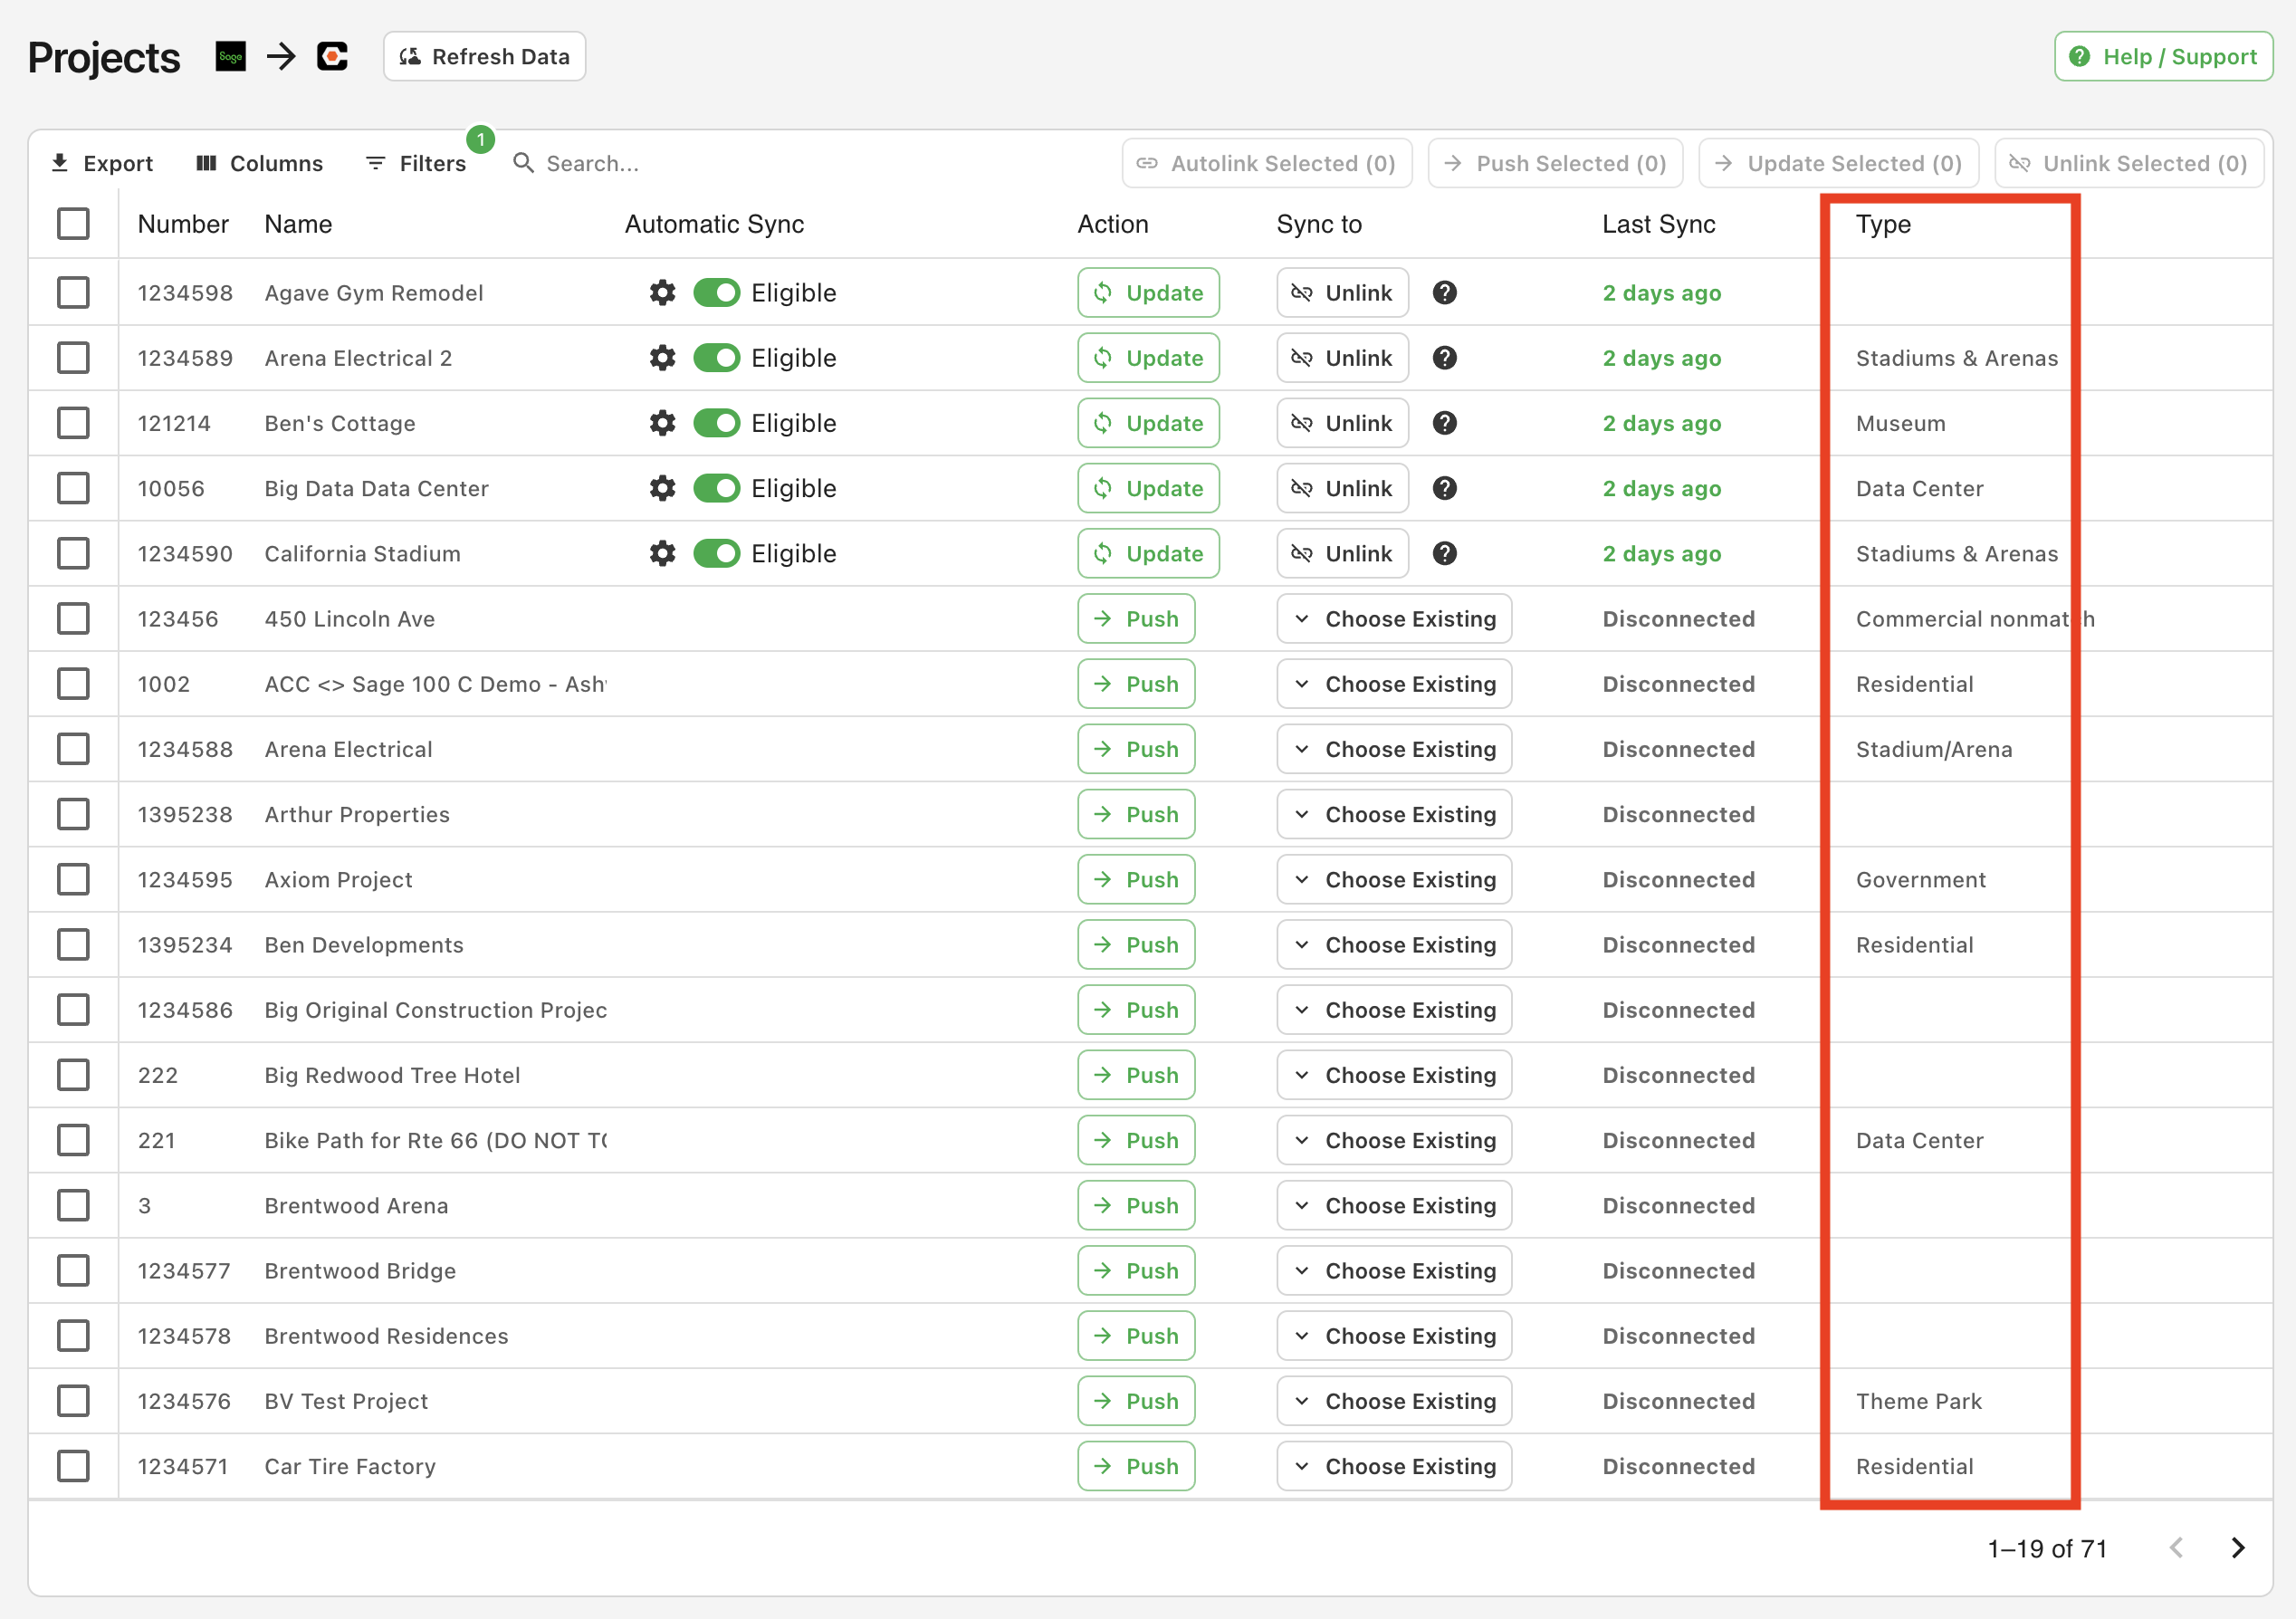Image resolution: width=2296 pixels, height=1619 pixels.
Task: Click the search magnifier icon
Action: click(x=523, y=162)
